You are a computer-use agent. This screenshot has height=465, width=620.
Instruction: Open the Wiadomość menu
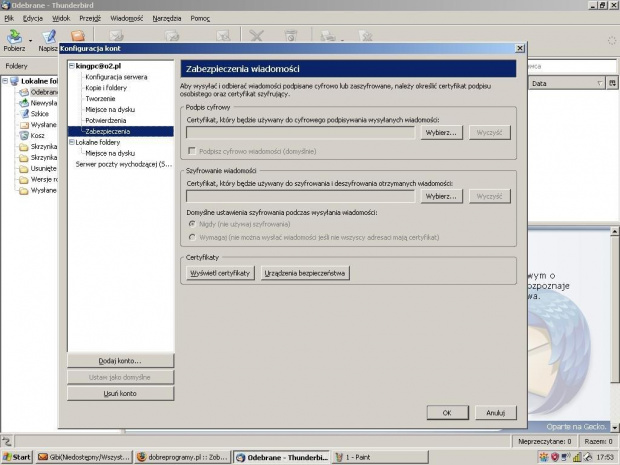[127, 18]
